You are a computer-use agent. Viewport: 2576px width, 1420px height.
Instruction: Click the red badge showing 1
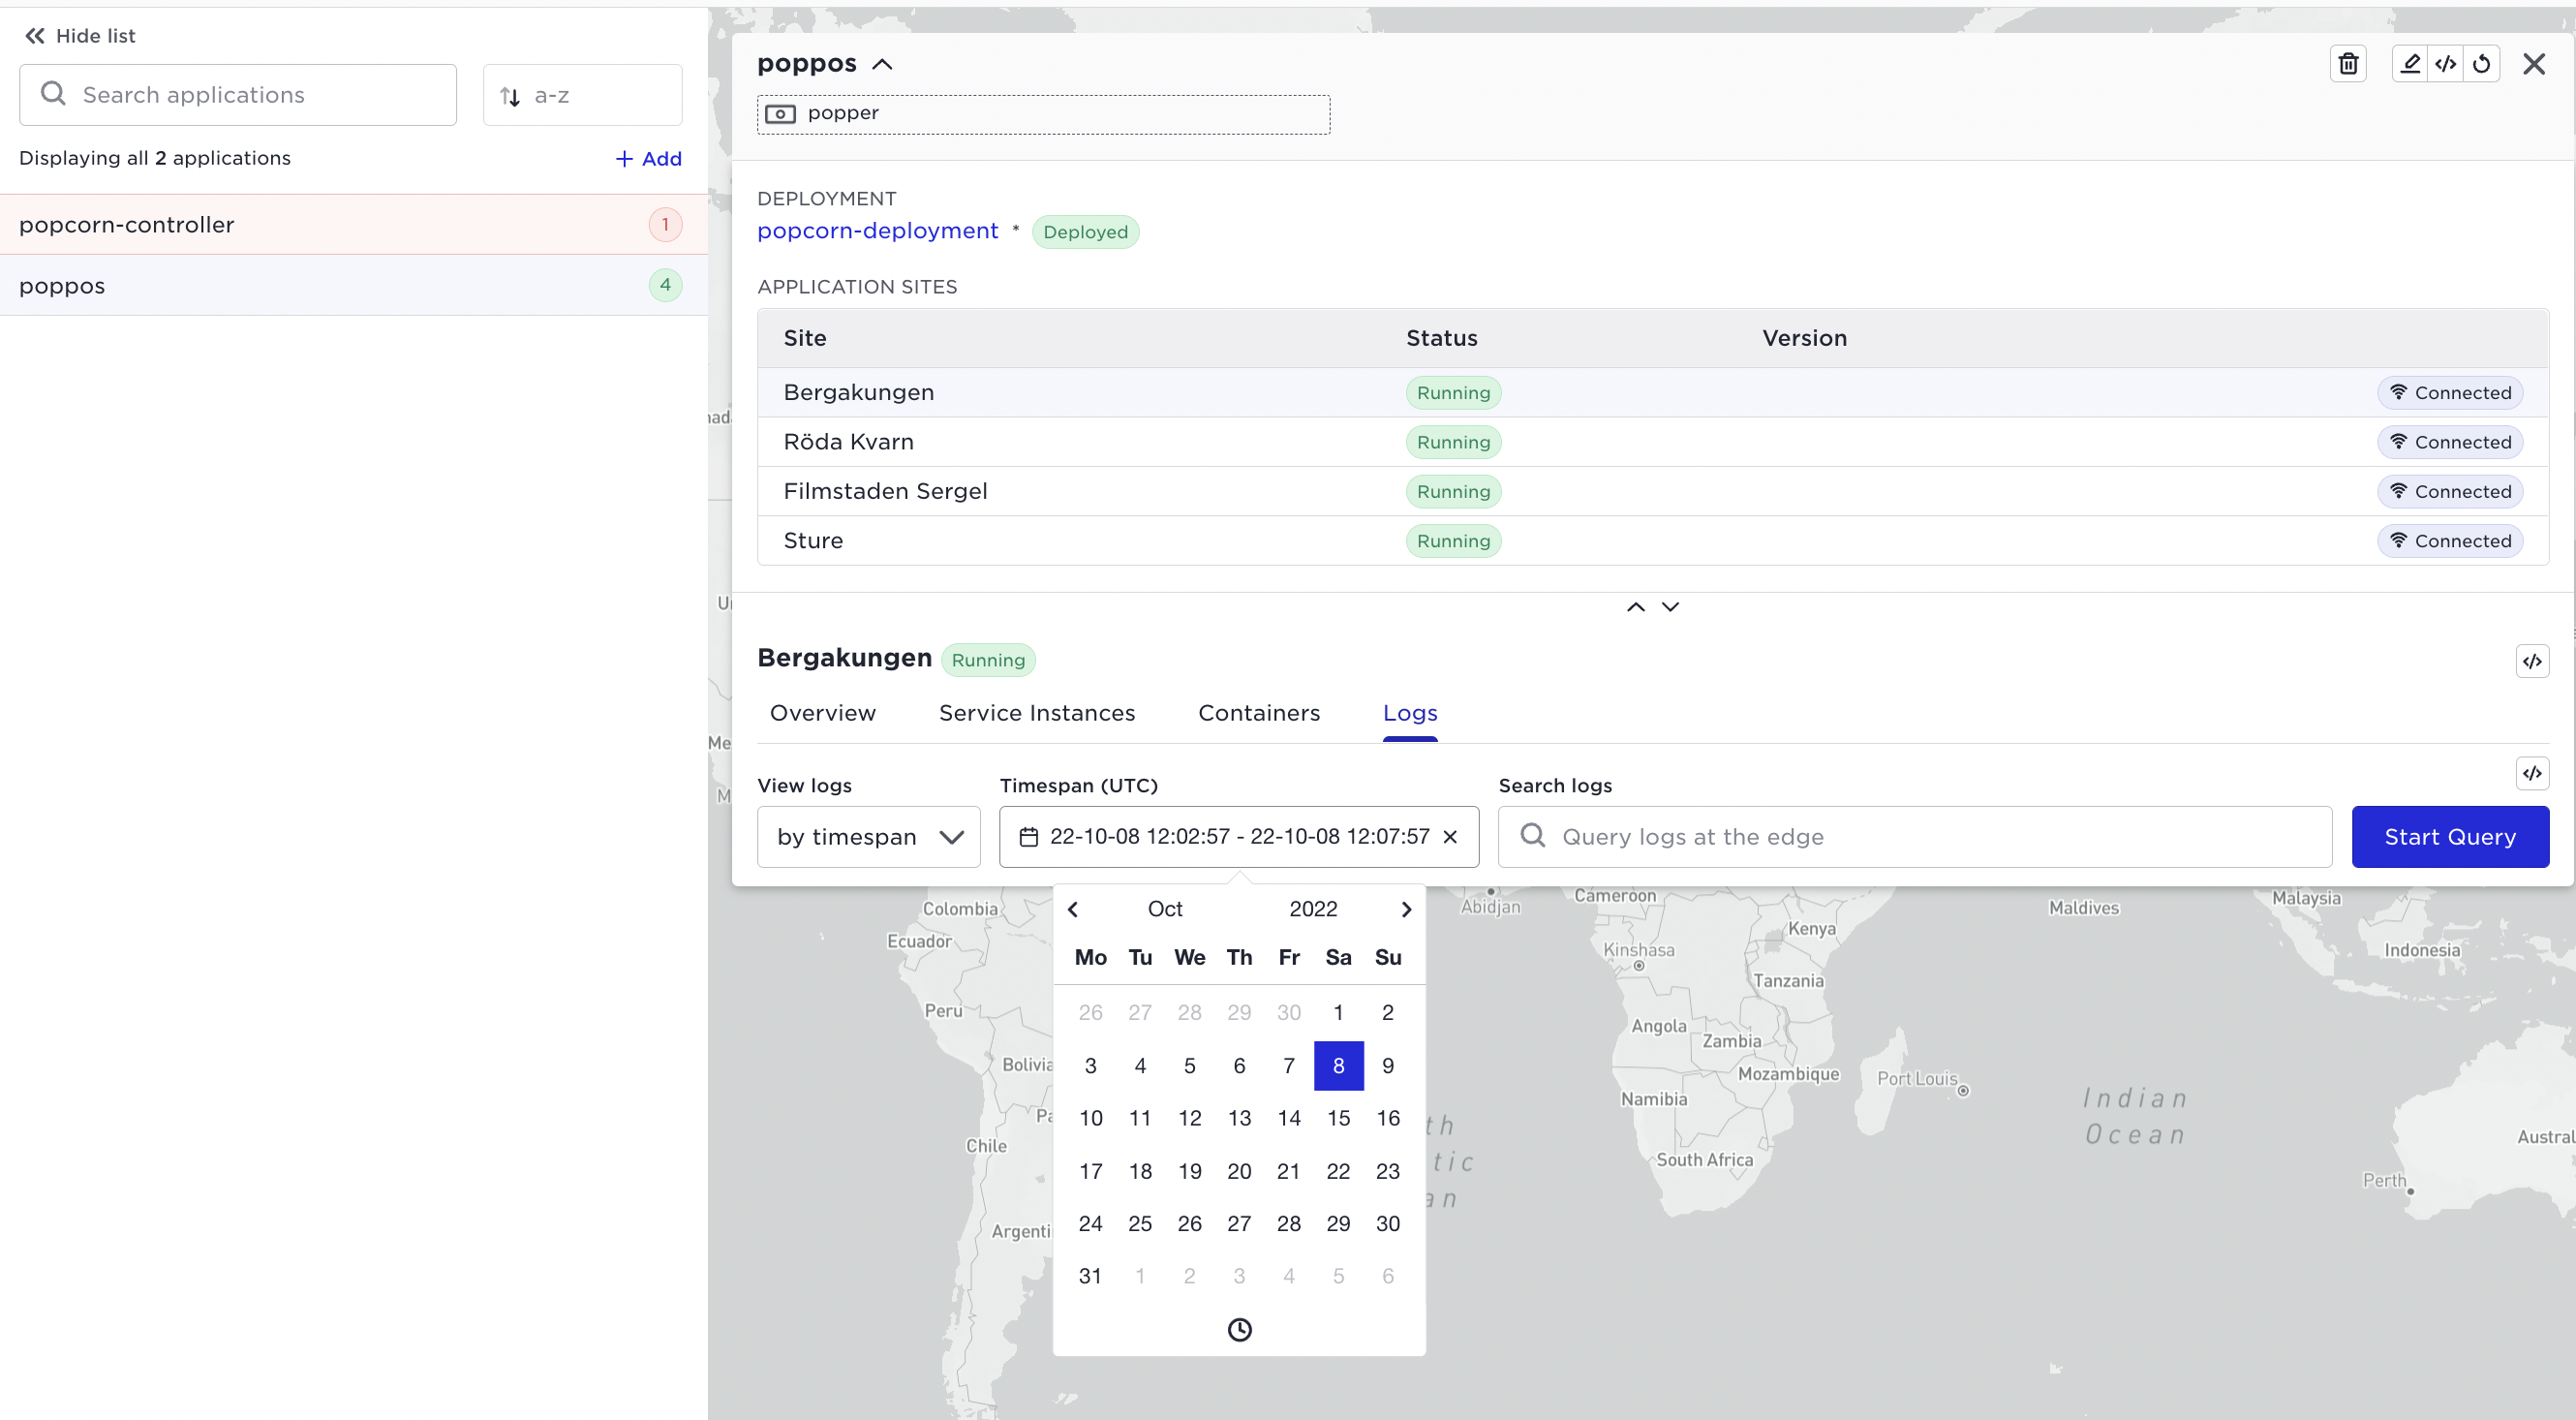point(665,224)
